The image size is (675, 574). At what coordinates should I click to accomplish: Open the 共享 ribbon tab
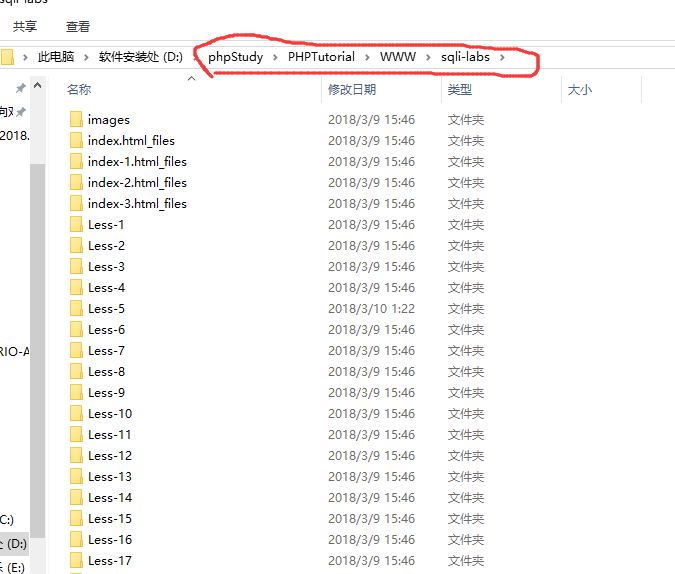click(25, 27)
